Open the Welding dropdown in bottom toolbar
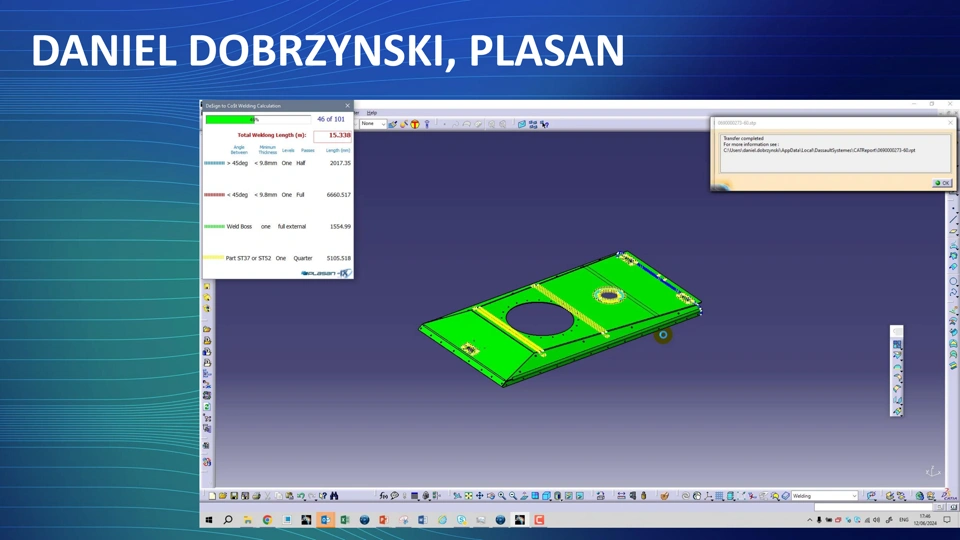960x540 pixels. 824,496
